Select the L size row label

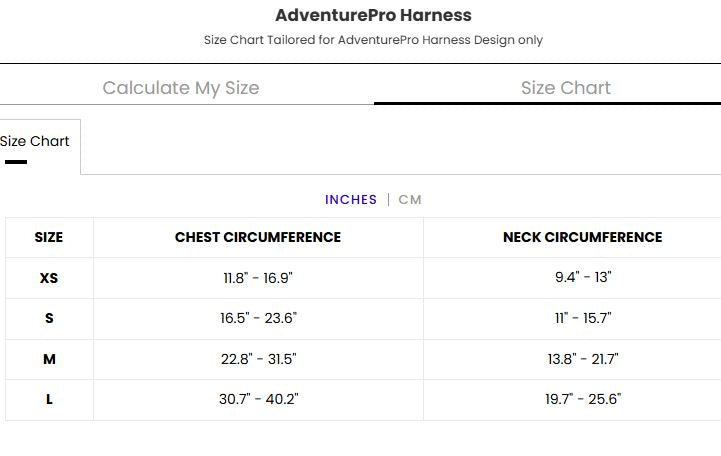coord(49,400)
